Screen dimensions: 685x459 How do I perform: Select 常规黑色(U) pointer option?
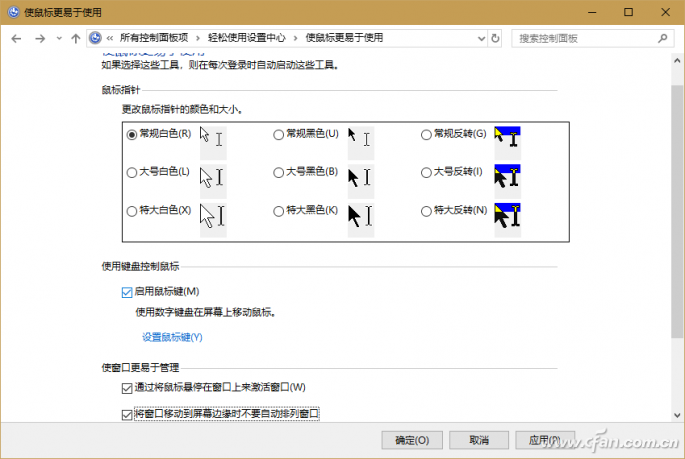(x=278, y=134)
